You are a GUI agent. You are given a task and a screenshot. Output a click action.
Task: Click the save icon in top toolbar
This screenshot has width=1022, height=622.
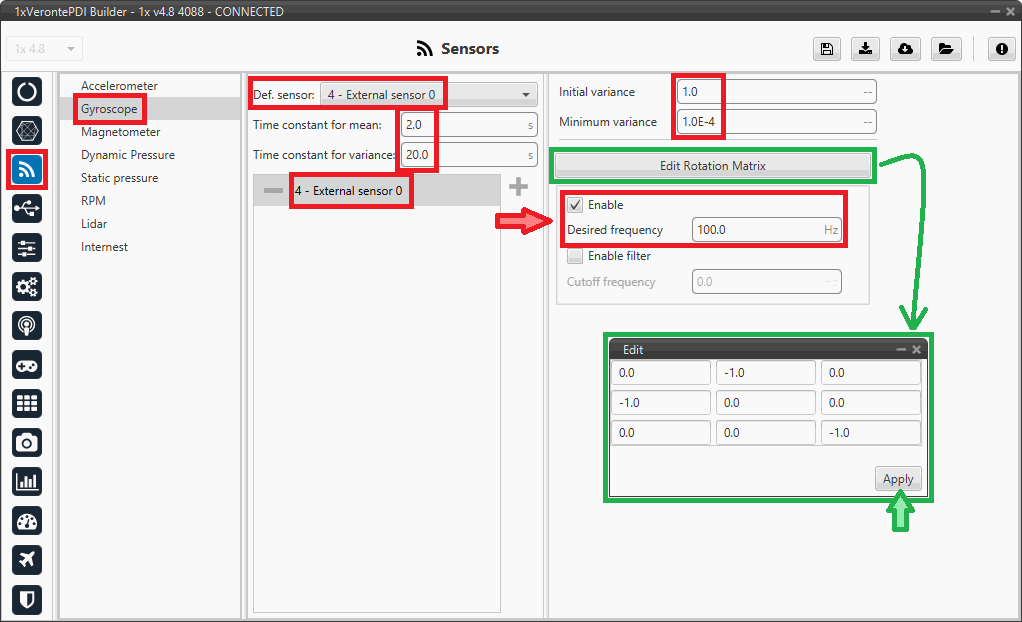click(x=826, y=49)
